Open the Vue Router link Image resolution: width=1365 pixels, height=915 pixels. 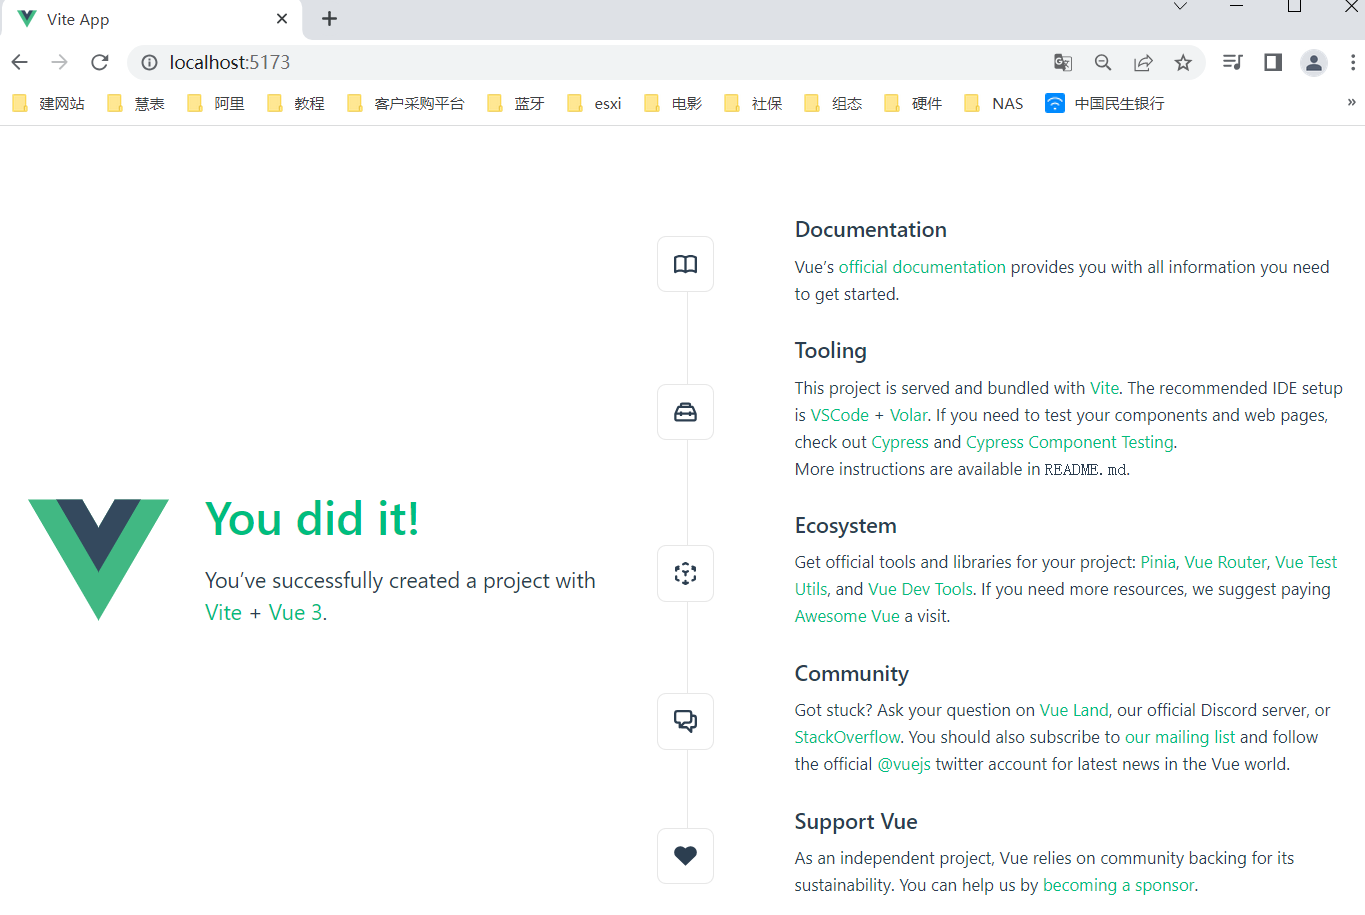click(x=1226, y=562)
